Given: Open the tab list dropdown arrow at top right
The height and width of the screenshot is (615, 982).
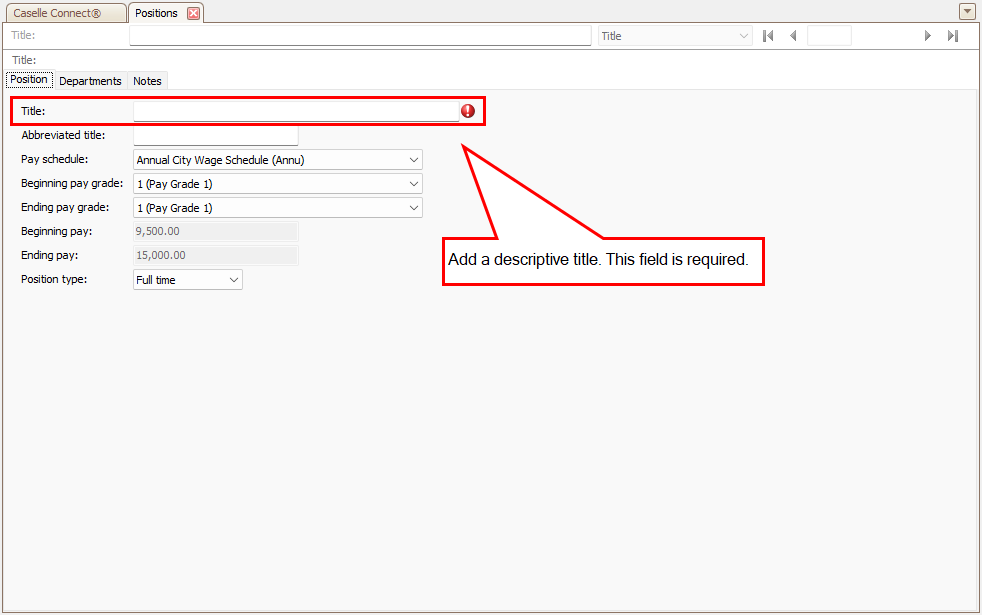Looking at the screenshot, I should click(967, 11).
